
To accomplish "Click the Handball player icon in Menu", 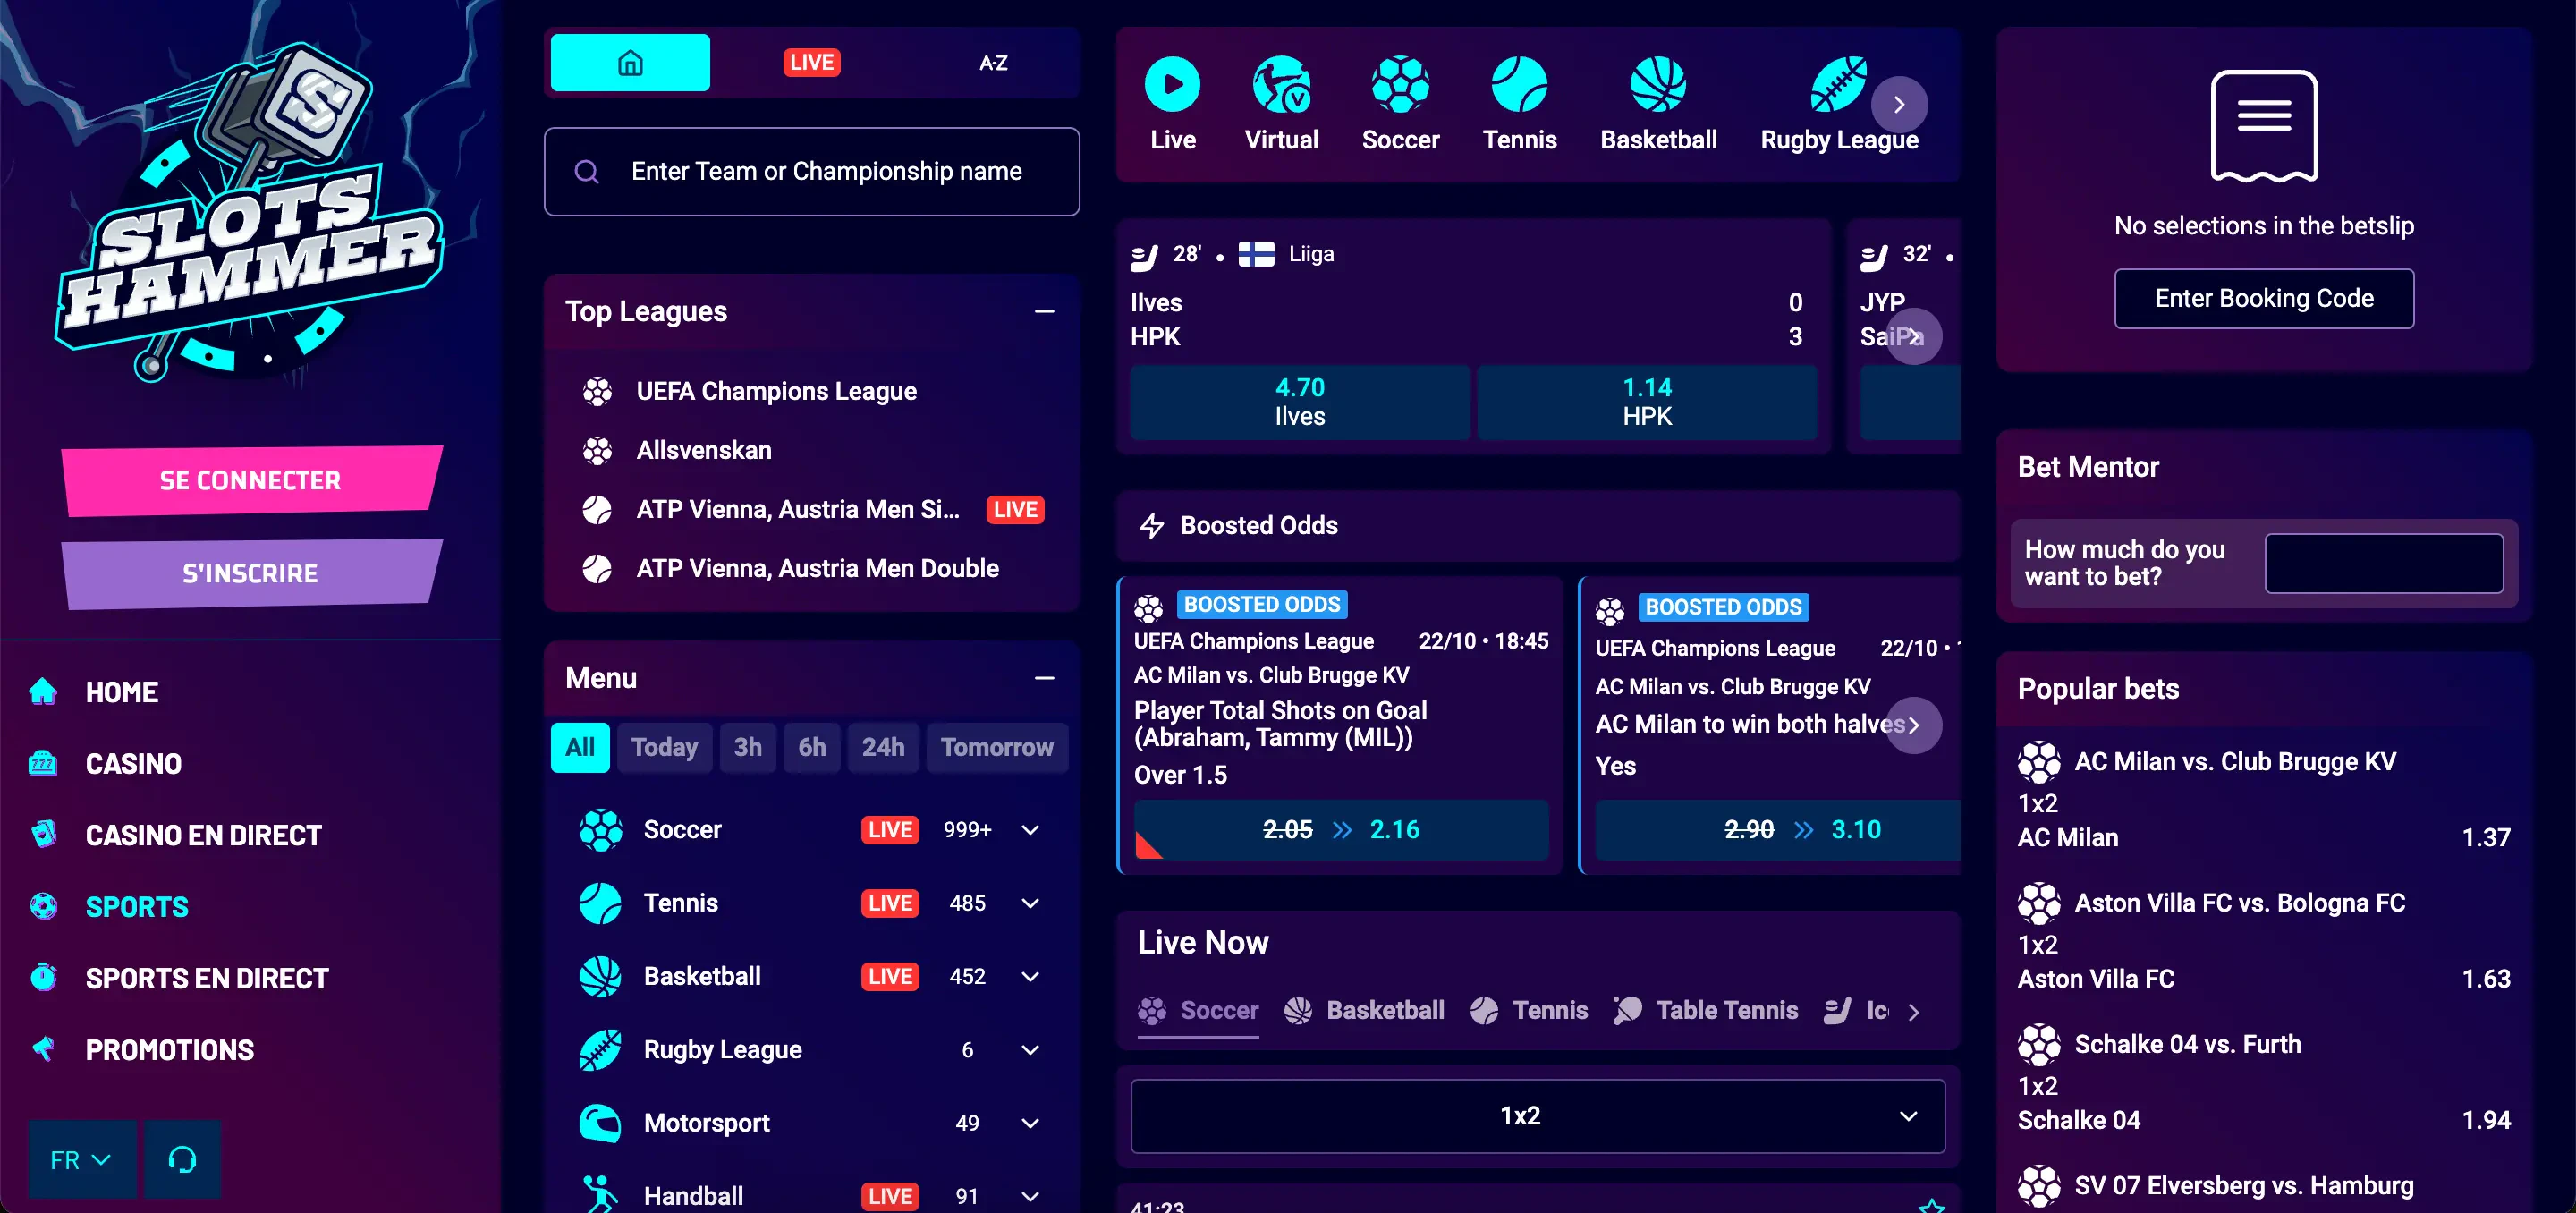I will 600,1194.
